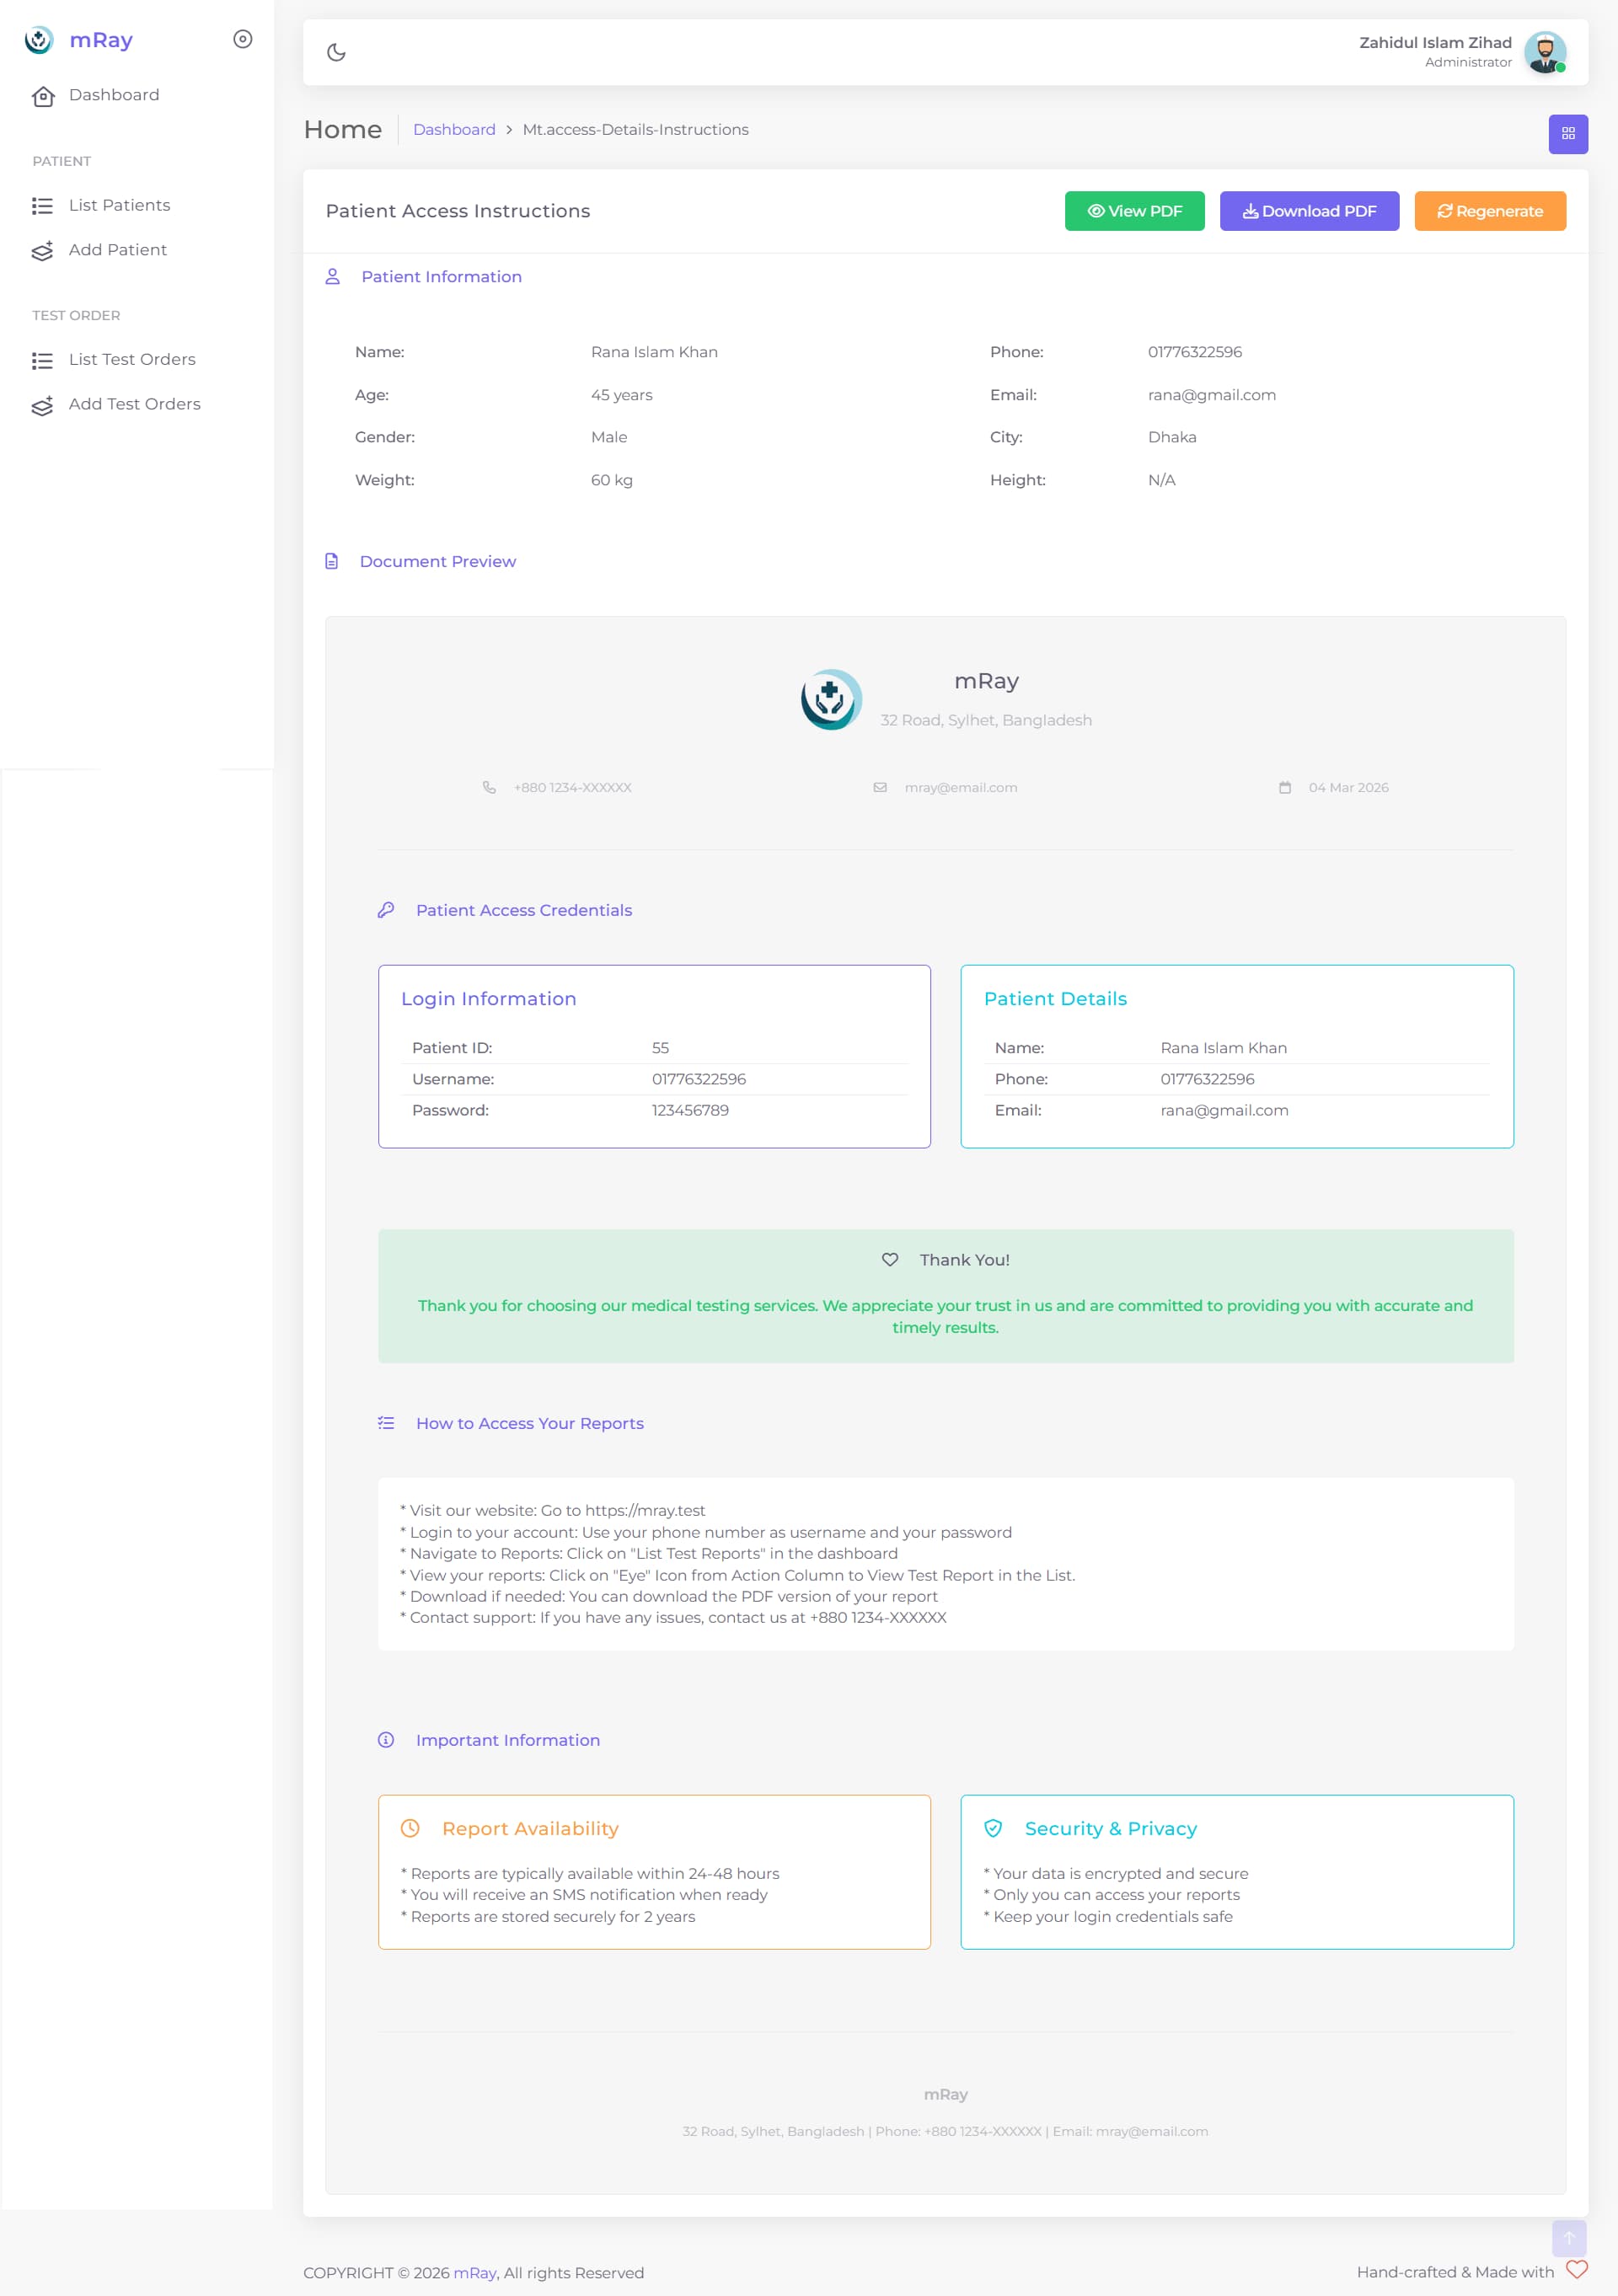Click the Regenerate button
Image resolution: width=1618 pixels, height=2296 pixels.
click(1489, 211)
